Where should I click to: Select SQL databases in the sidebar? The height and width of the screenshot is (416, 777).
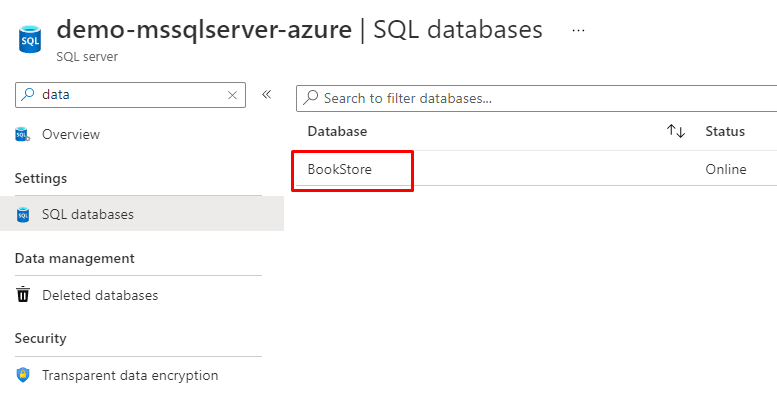tap(88, 214)
